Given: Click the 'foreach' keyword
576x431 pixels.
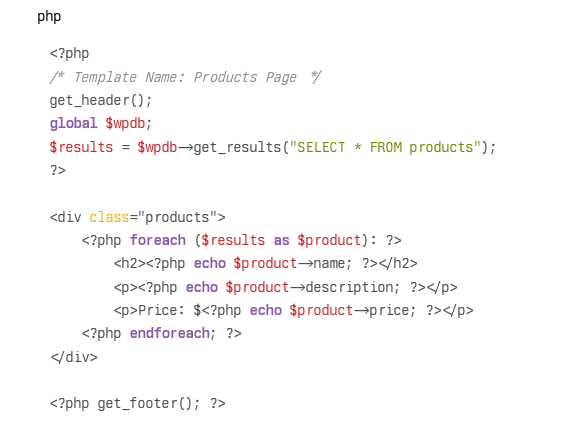Looking at the screenshot, I should point(158,240).
